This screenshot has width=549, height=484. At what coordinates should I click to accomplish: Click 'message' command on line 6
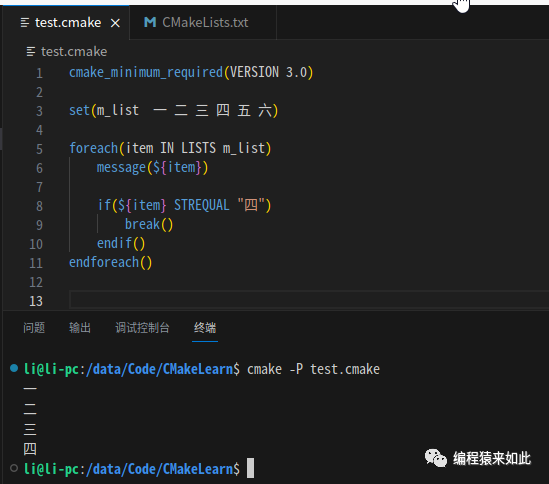121,167
